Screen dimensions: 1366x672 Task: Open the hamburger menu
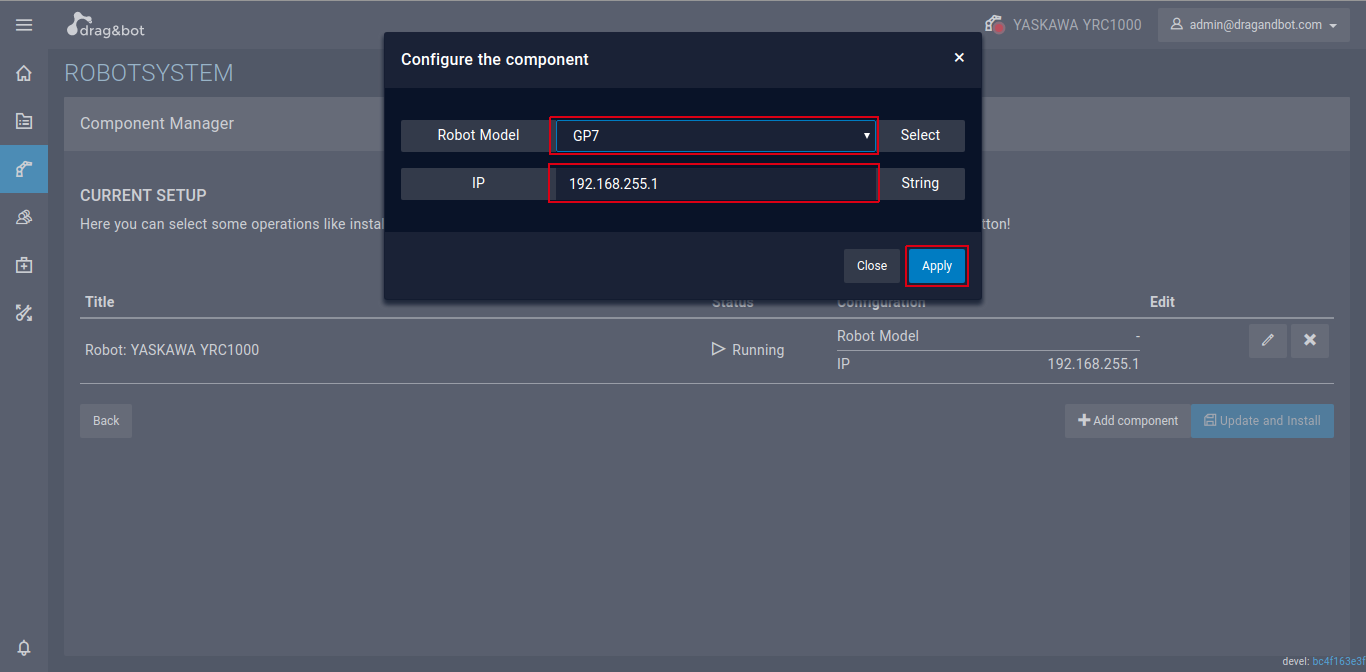click(x=24, y=25)
